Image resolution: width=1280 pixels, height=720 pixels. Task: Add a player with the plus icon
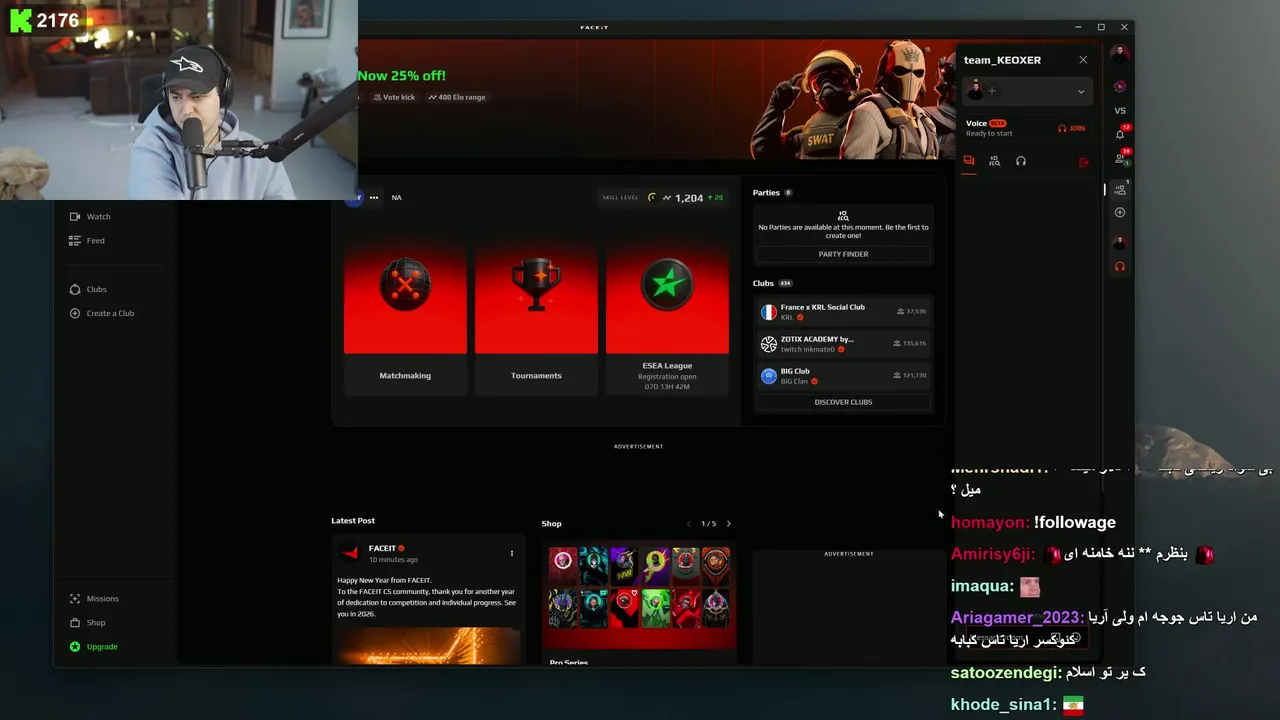tap(992, 91)
